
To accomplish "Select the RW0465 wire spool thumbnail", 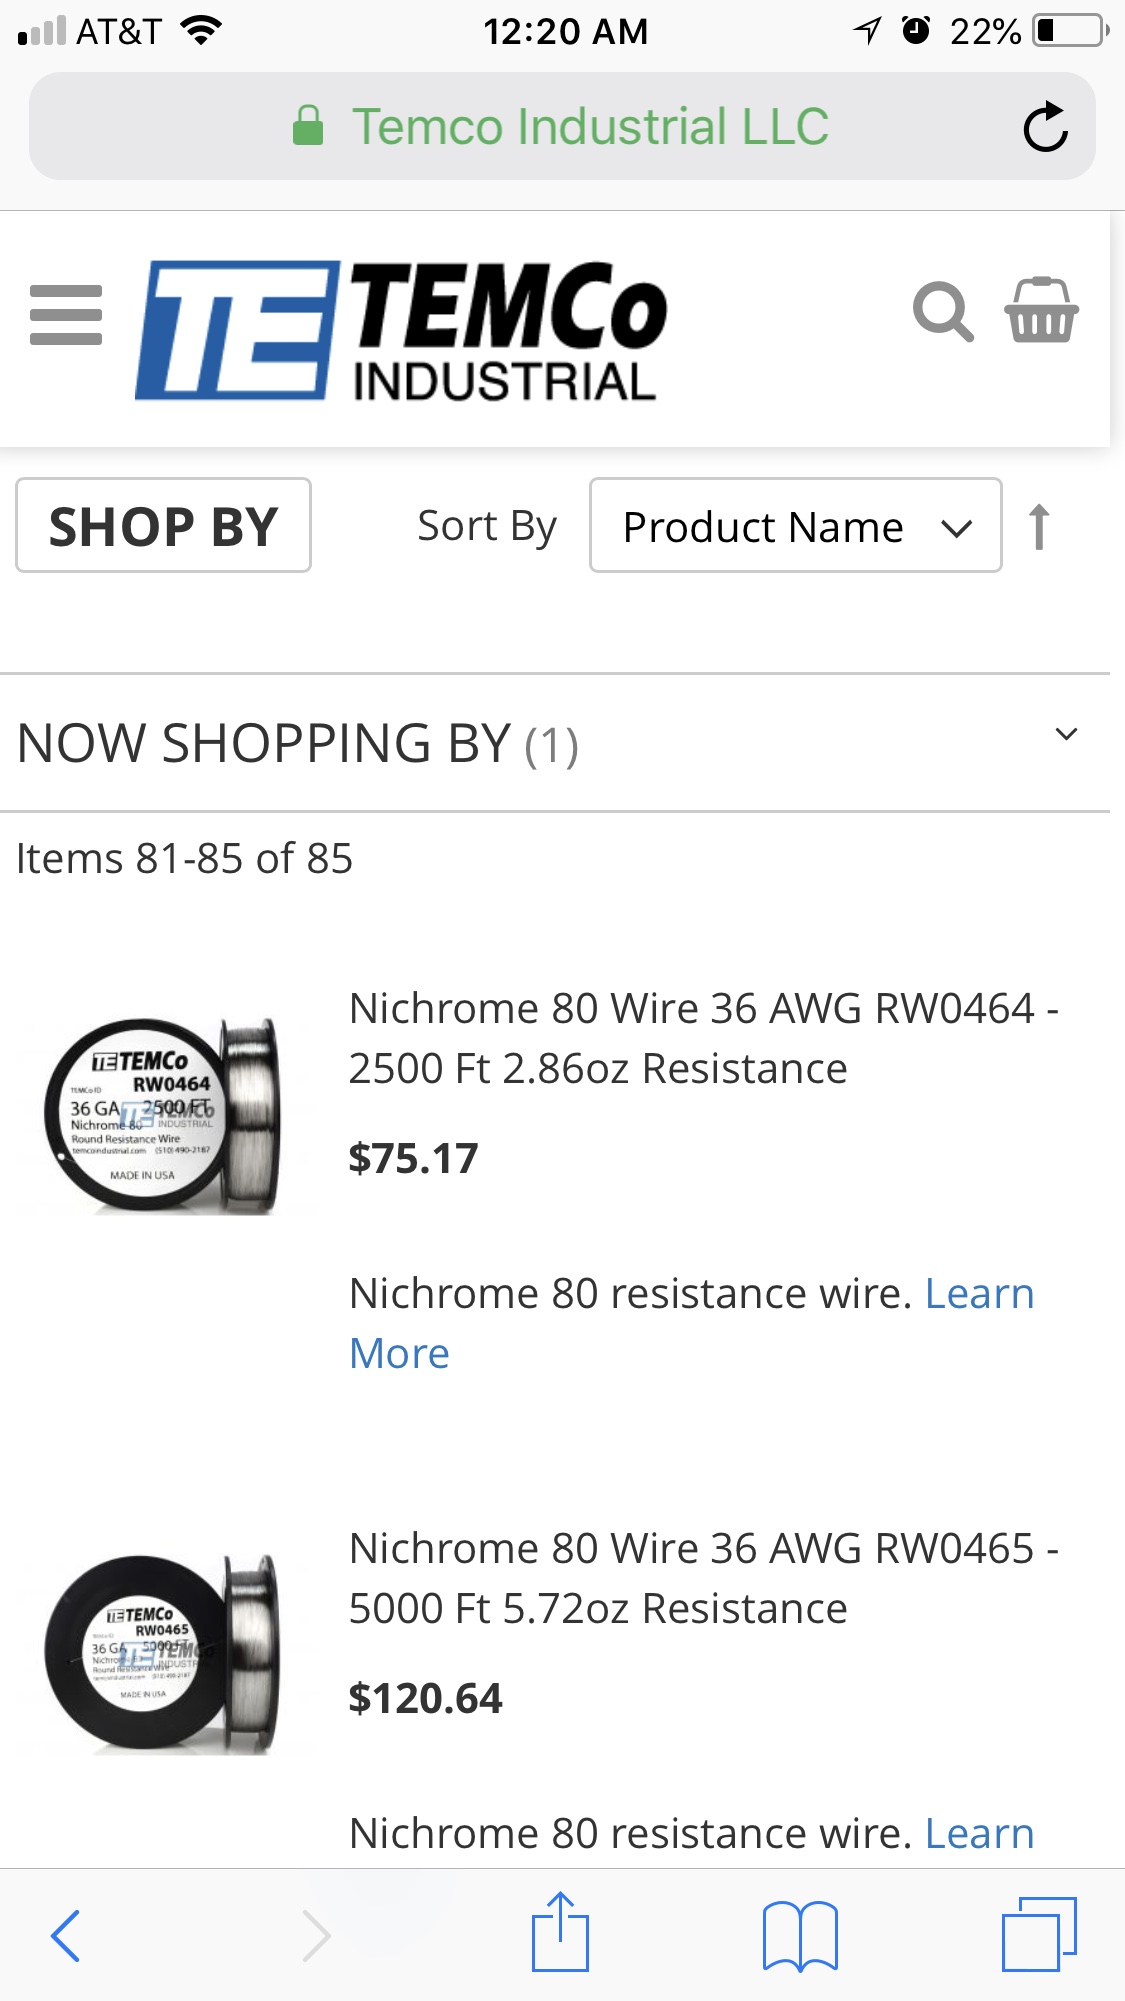I will click(x=164, y=1653).
